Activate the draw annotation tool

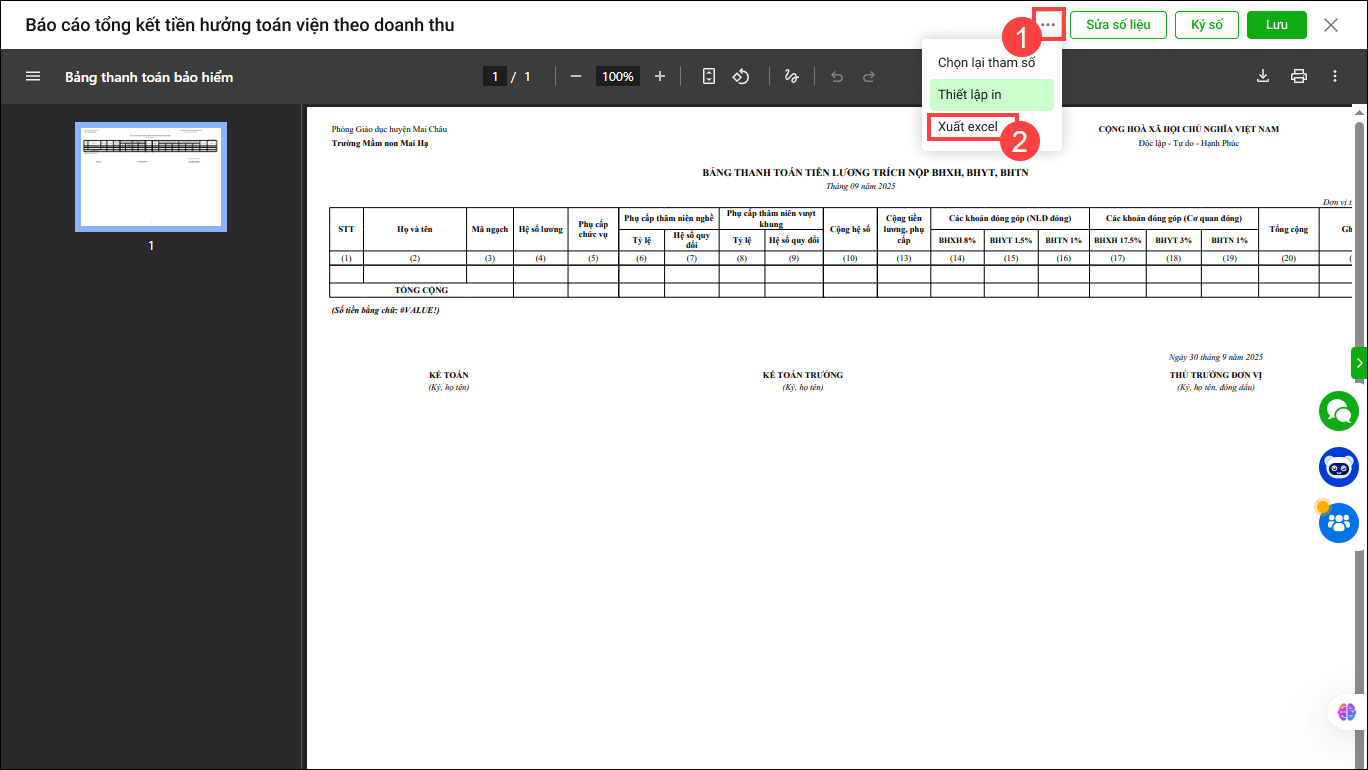tap(792, 76)
